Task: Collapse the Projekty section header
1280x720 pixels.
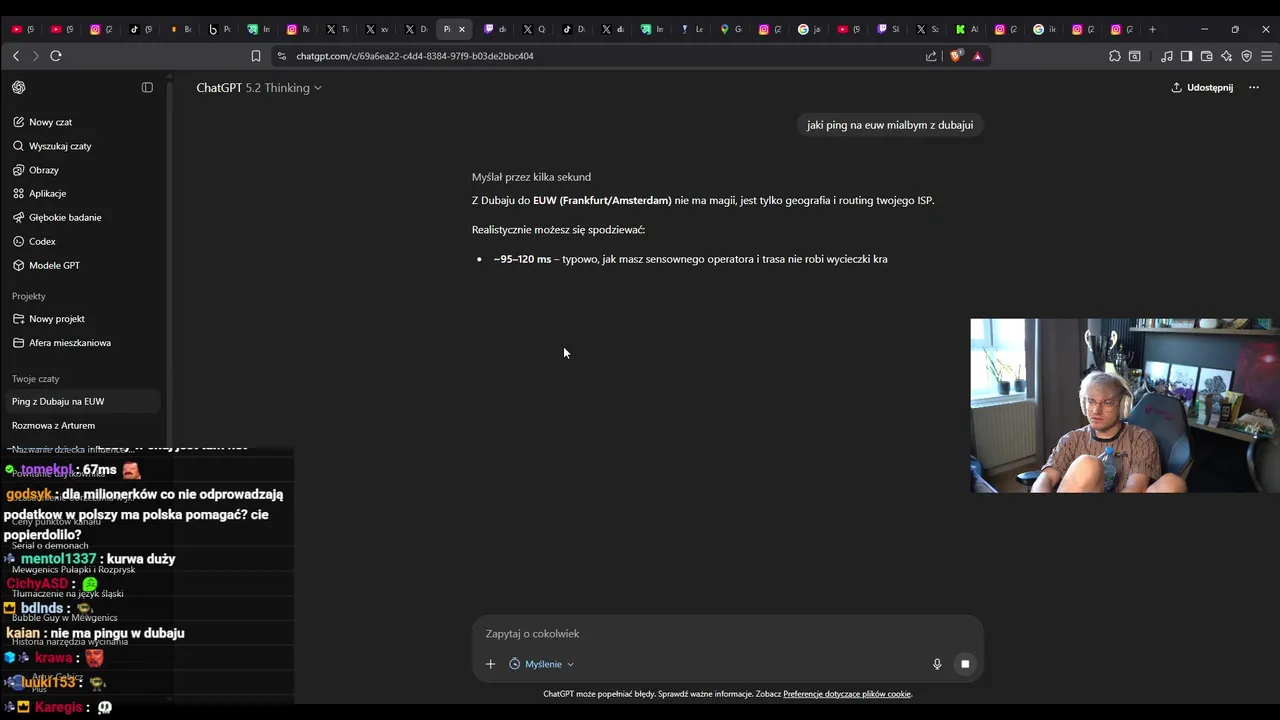Action: (x=29, y=297)
